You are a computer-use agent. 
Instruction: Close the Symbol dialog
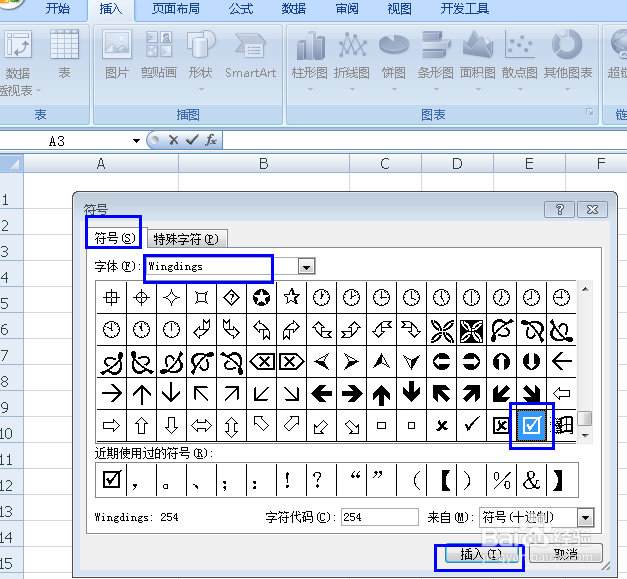[x=592, y=209]
